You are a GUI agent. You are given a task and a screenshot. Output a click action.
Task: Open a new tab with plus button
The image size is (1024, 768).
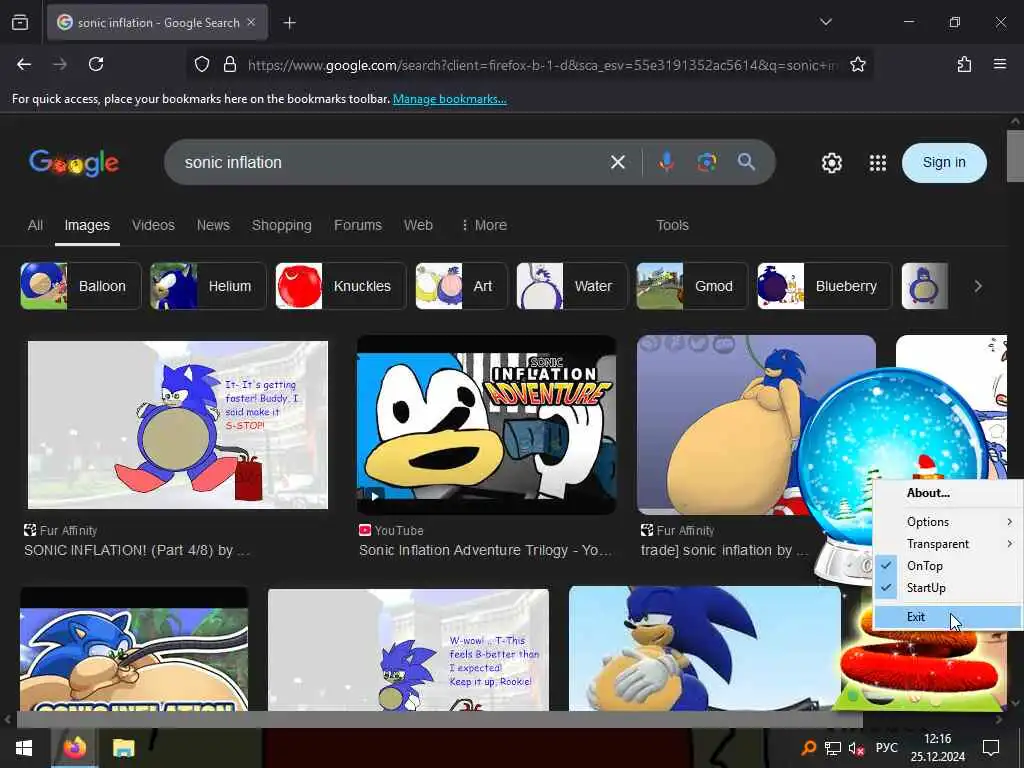pyautogui.click(x=289, y=23)
